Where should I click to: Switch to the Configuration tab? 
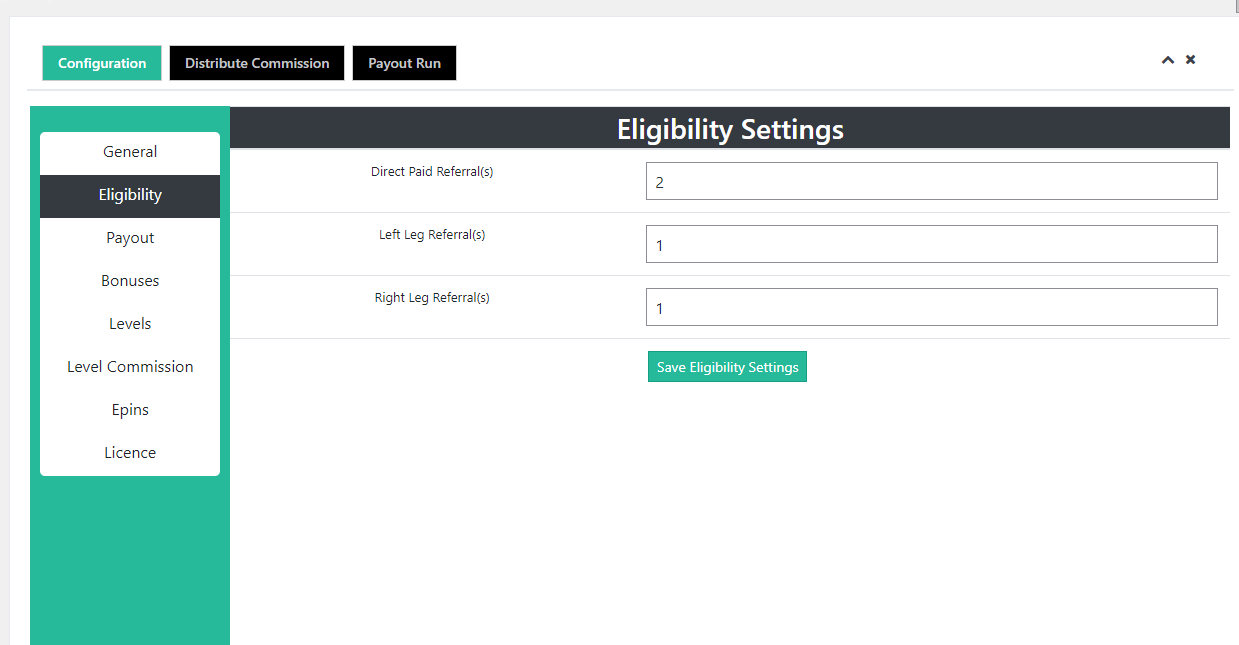(x=102, y=63)
